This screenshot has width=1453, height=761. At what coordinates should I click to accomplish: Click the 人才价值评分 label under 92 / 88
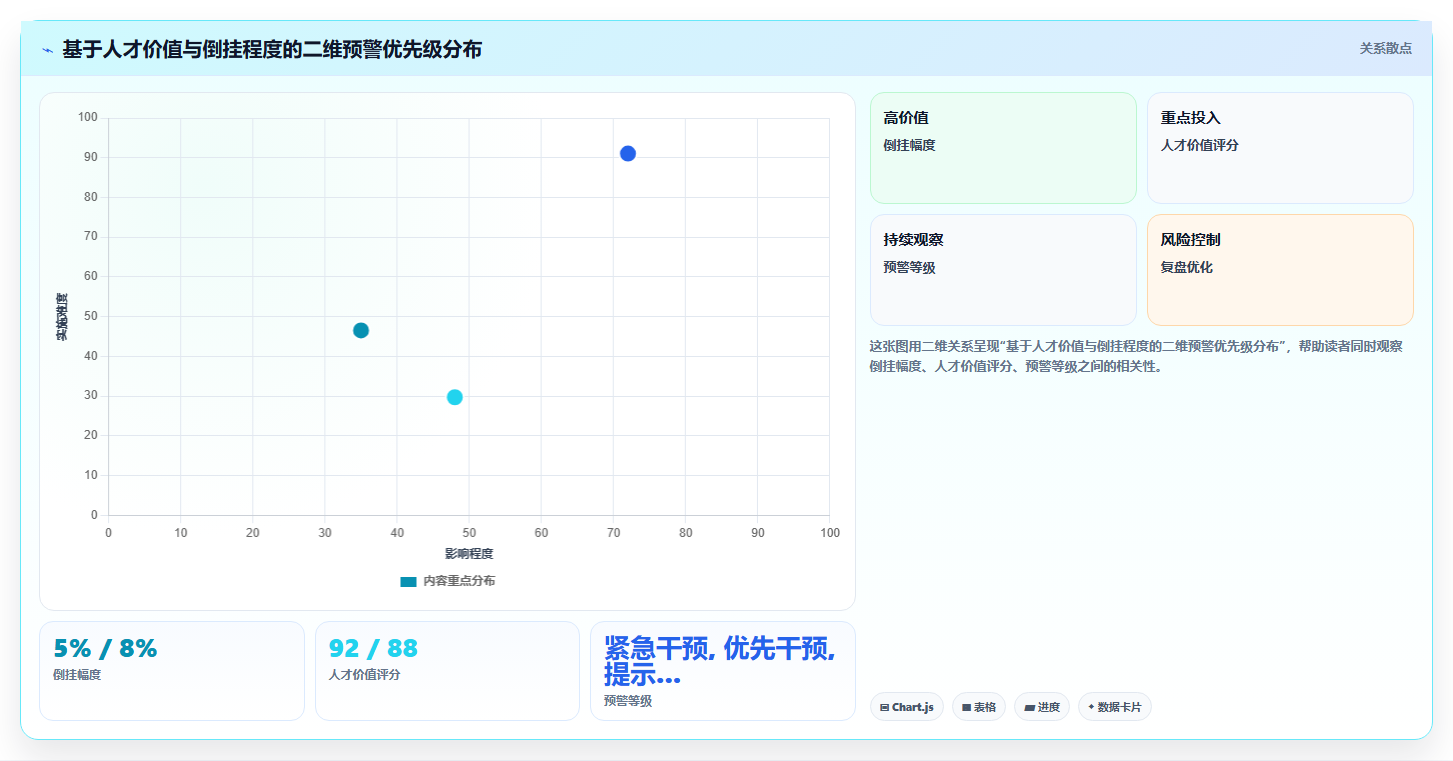click(365, 675)
